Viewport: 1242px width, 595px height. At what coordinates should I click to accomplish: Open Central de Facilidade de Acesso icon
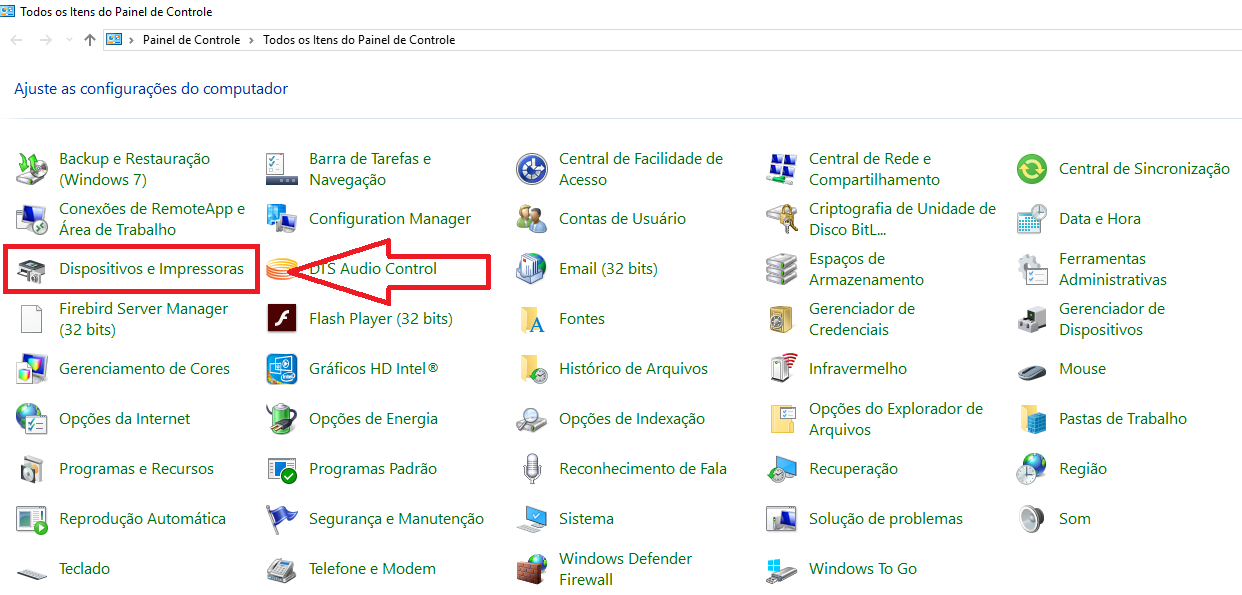[531, 169]
